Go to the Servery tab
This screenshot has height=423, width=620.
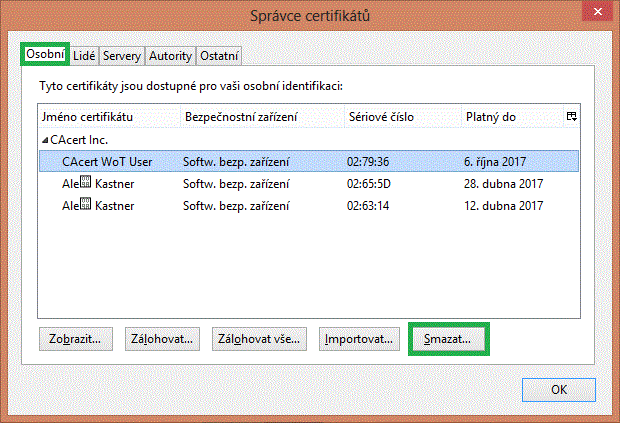click(x=122, y=56)
